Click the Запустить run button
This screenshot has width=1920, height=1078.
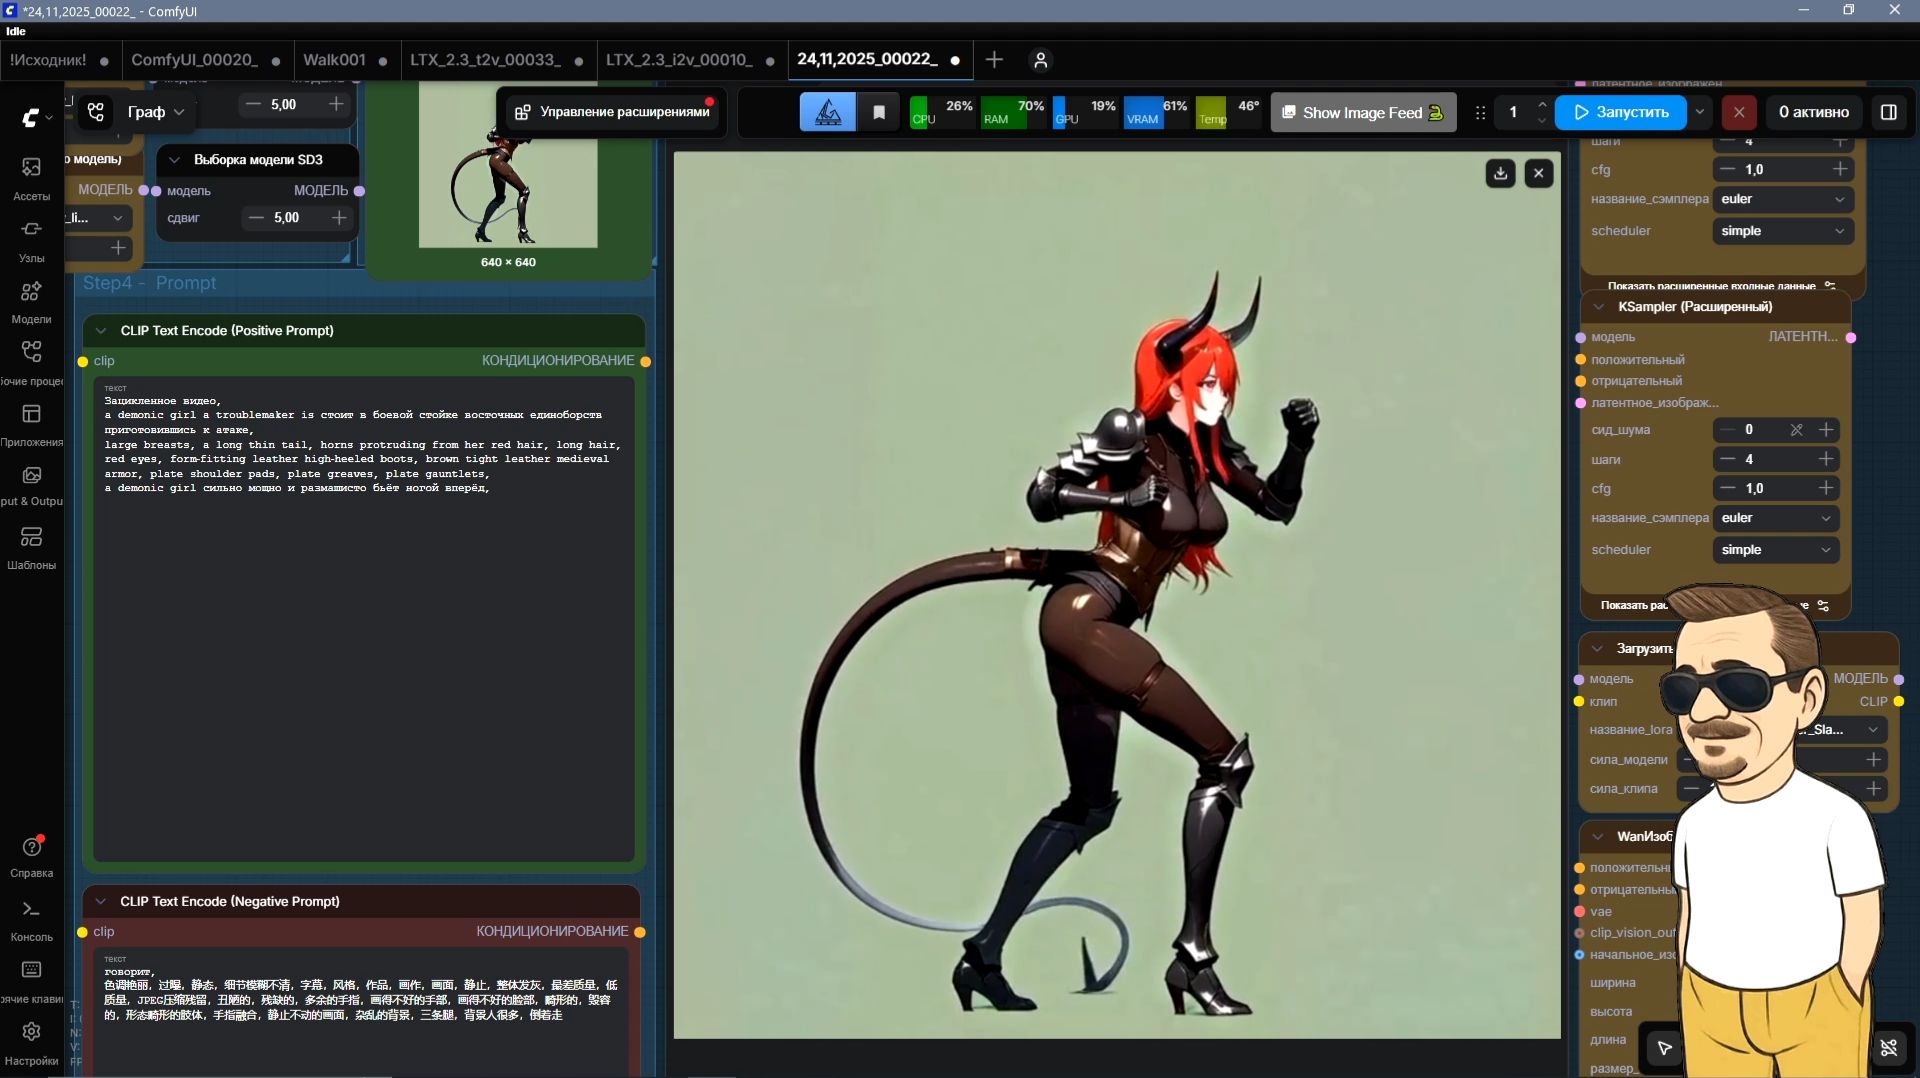[x=1621, y=112]
